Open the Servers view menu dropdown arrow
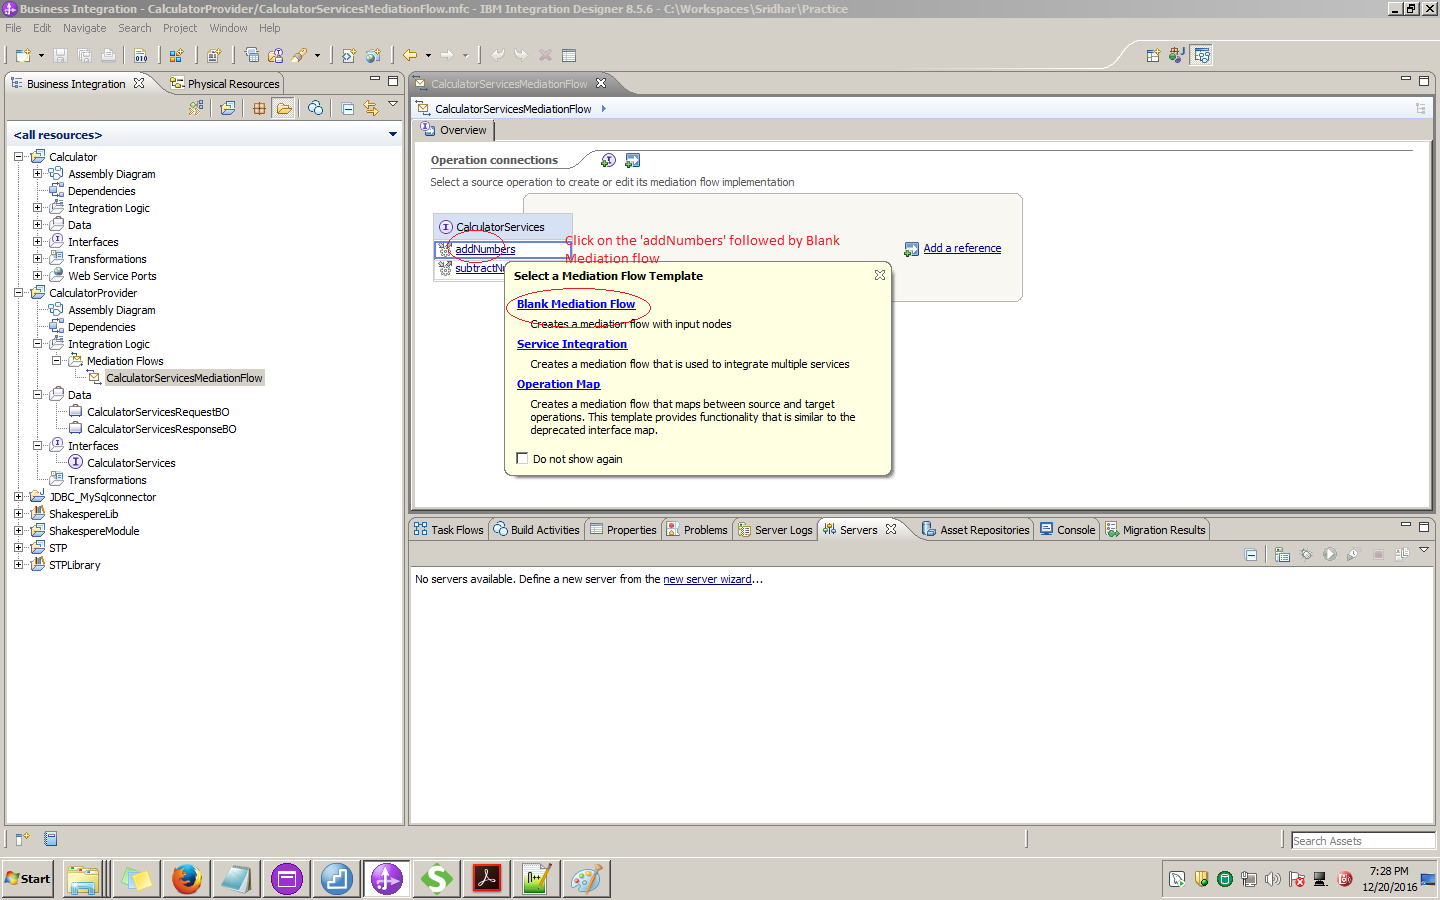The image size is (1440, 900). [1424, 550]
